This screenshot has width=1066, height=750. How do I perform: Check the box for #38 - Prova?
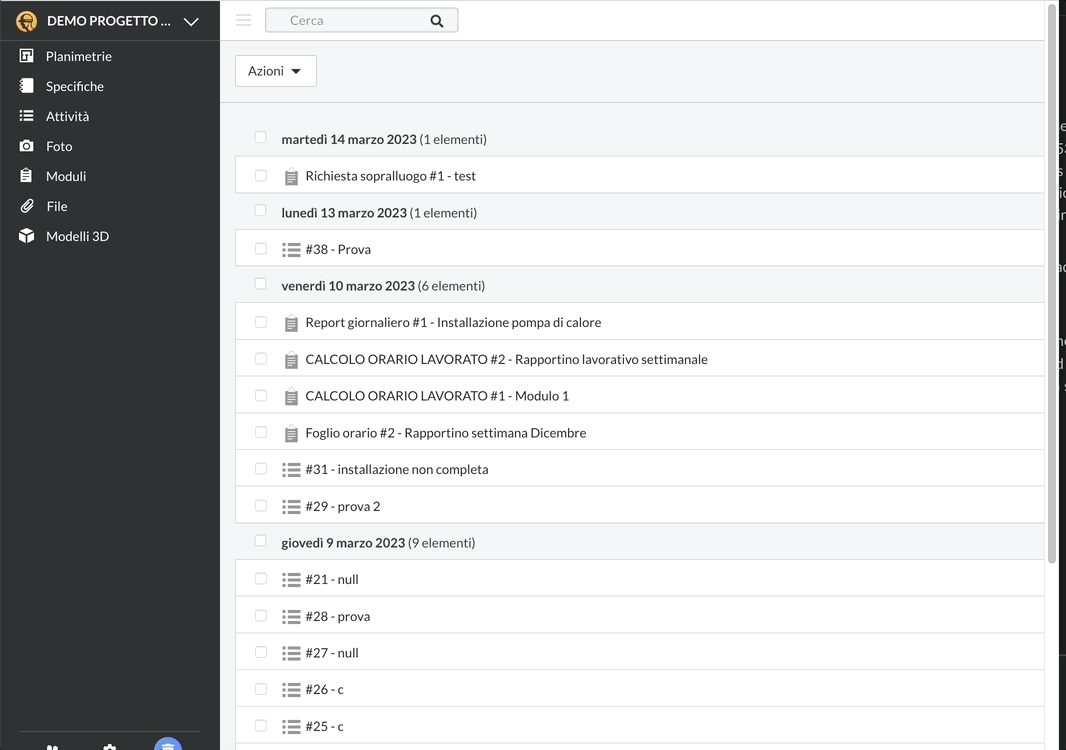click(261, 249)
